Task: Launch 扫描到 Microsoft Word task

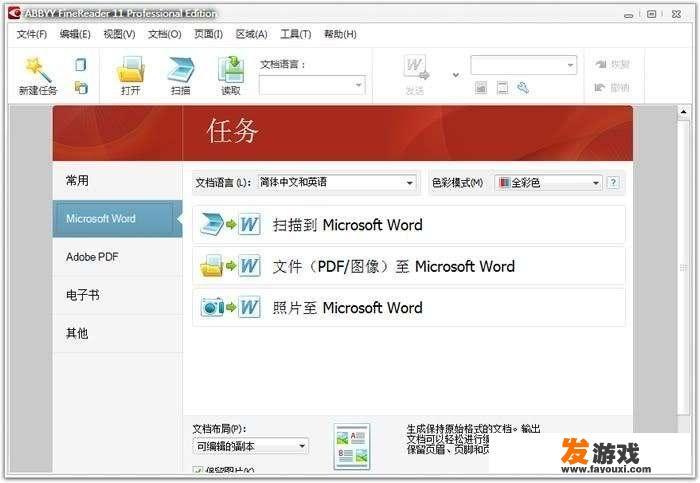Action: (x=408, y=225)
